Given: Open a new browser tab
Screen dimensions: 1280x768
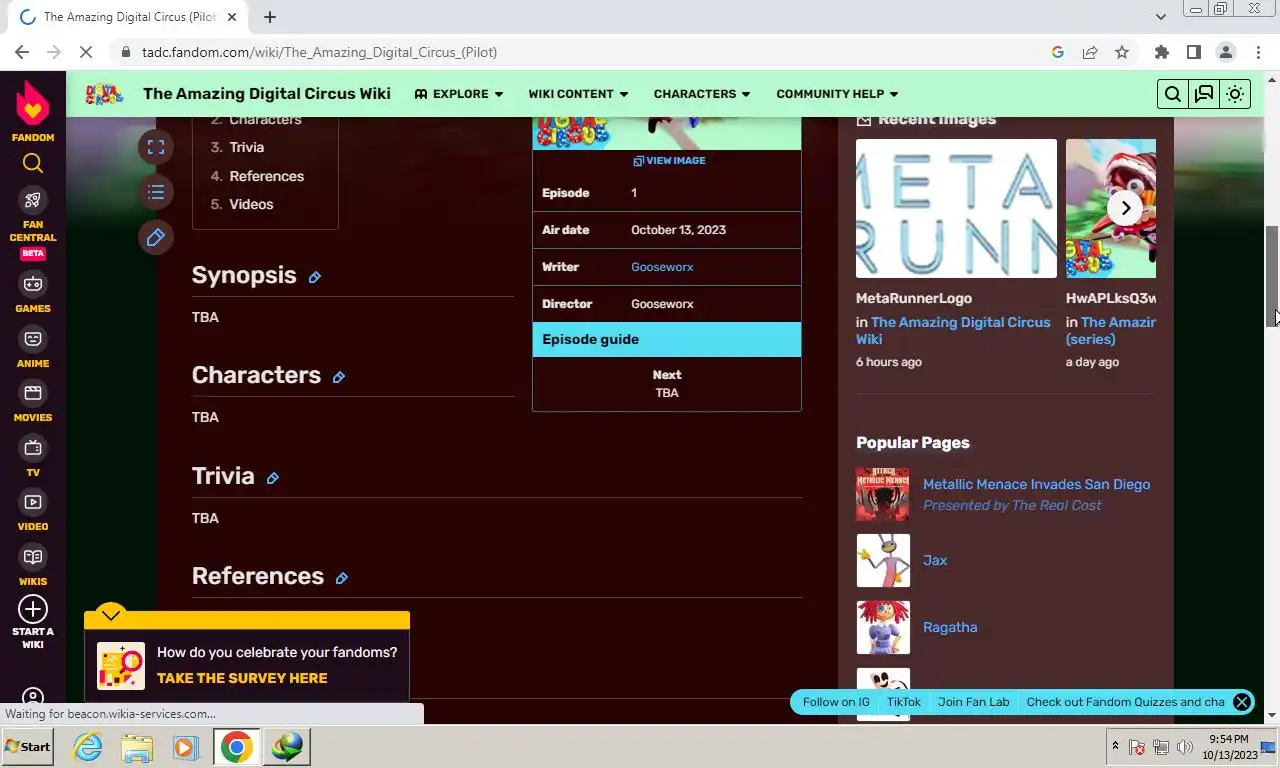Looking at the screenshot, I should (270, 17).
